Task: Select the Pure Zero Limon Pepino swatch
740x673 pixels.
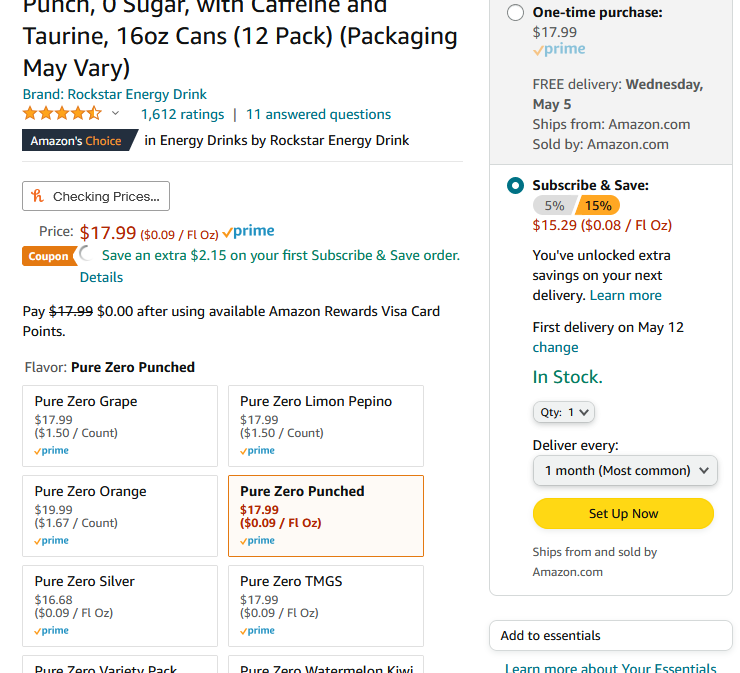Action: (326, 426)
